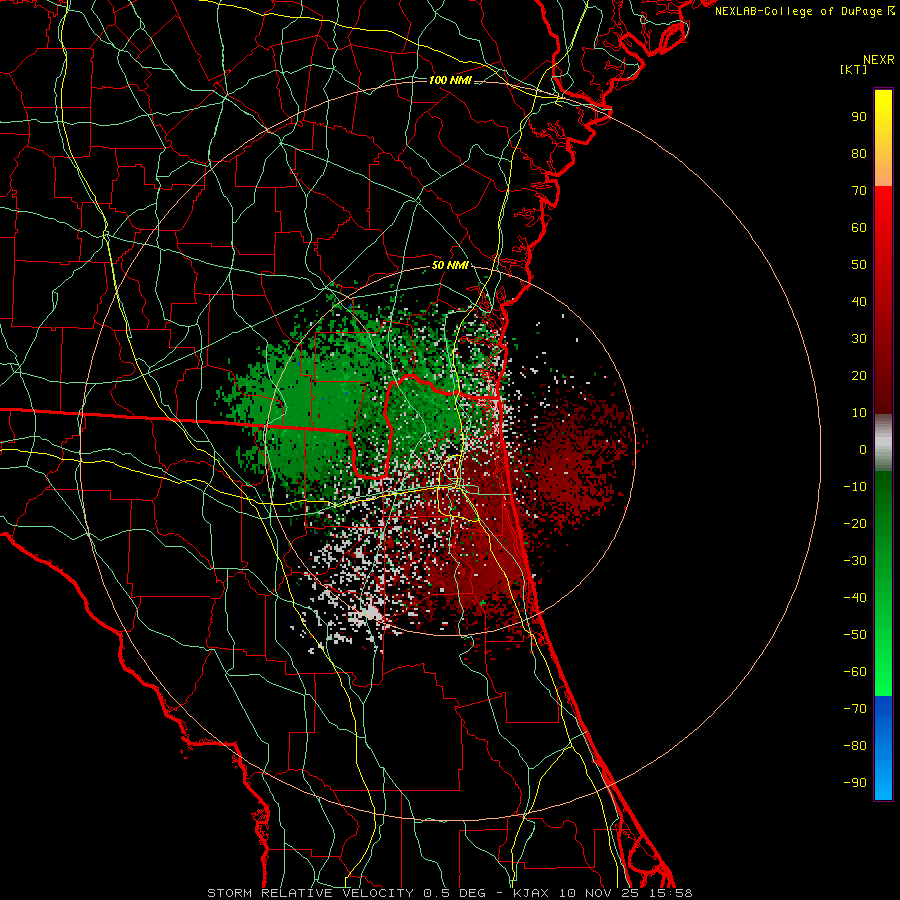Viewport: 900px width, 900px height.
Task: Click the positive 50 value on the scale
Action: (859, 265)
